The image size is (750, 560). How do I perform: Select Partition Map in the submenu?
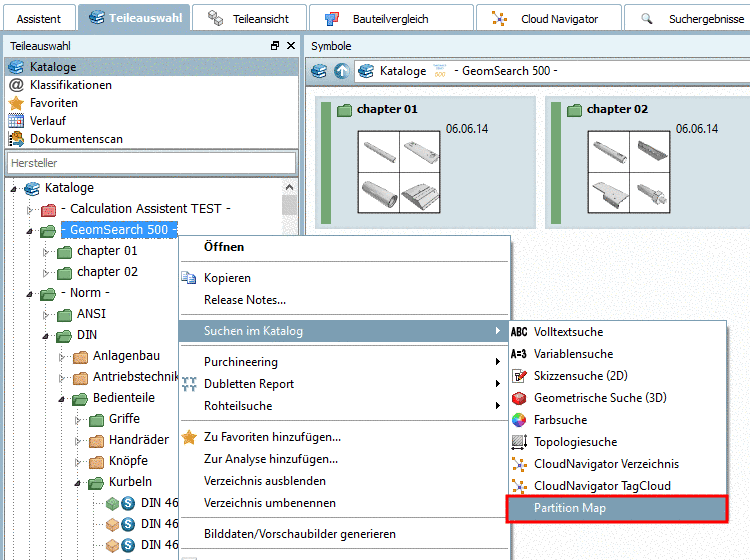pyautogui.click(x=618, y=508)
